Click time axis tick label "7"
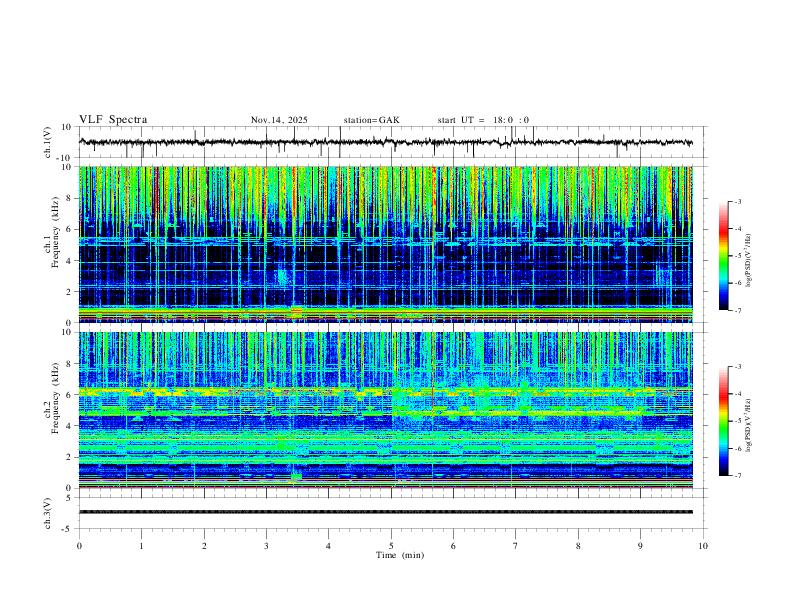 pyautogui.click(x=516, y=546)
